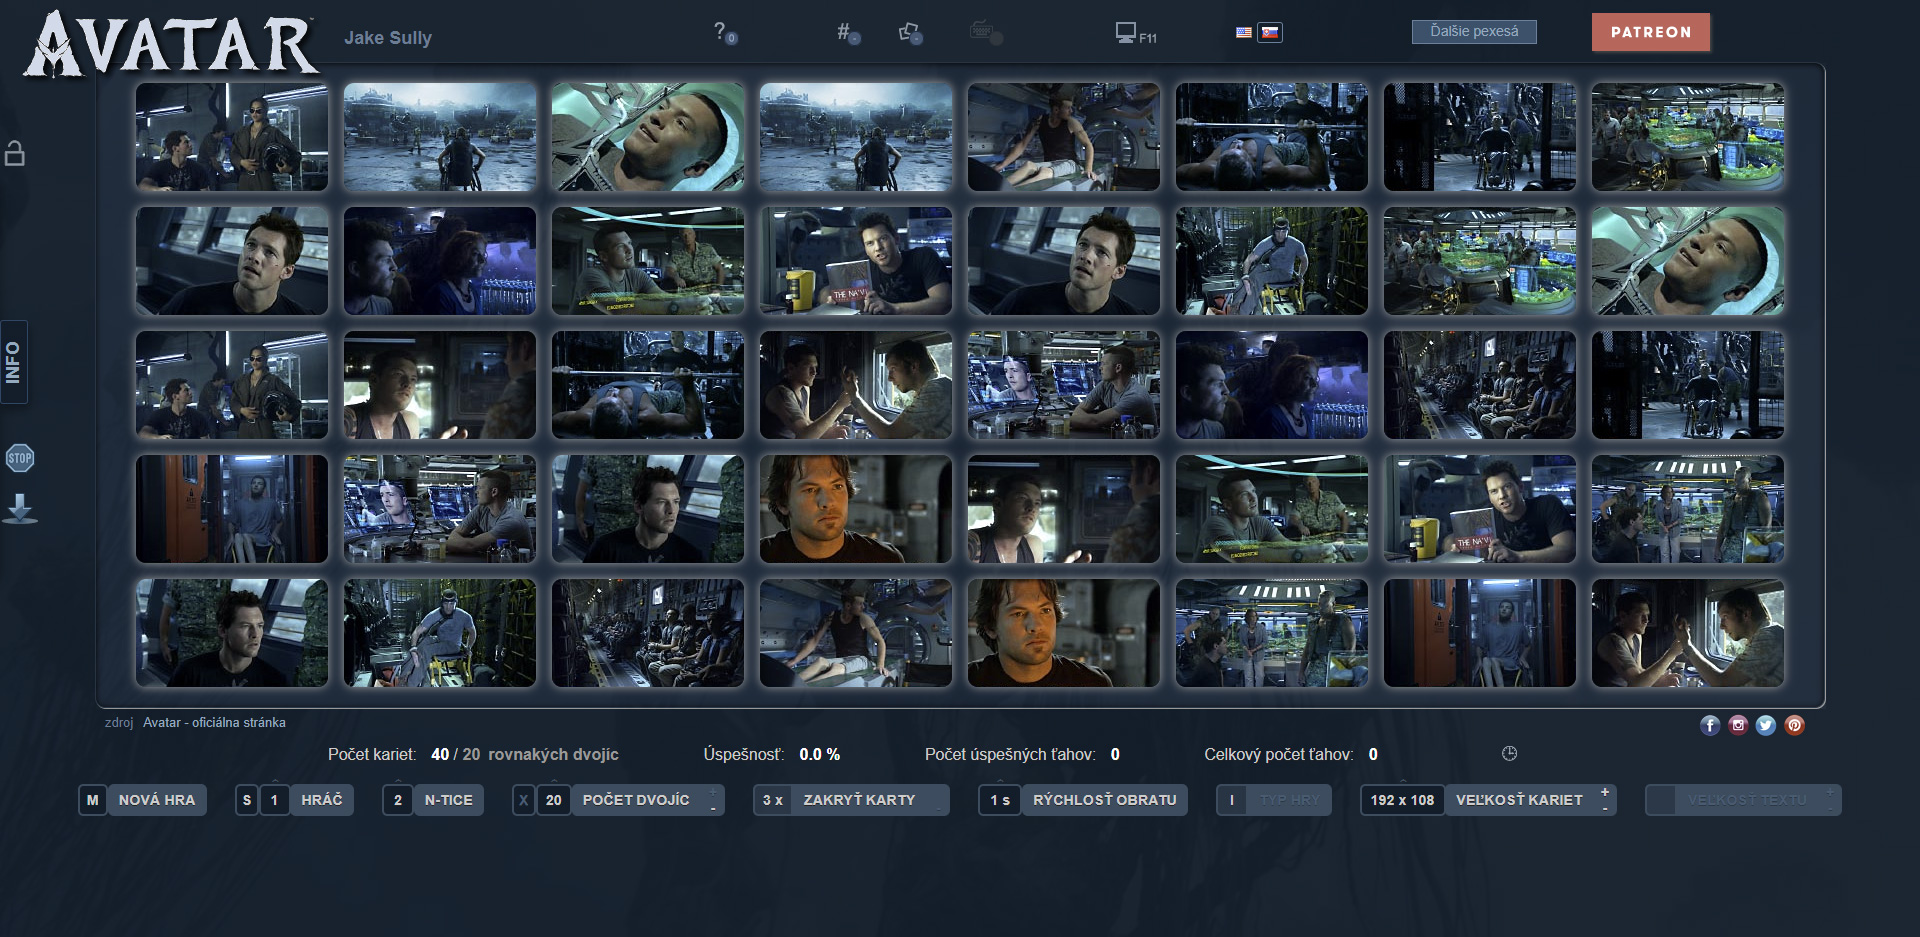Open the Instagram icon
This screenshot has width=1920, height=937.
1738,725
